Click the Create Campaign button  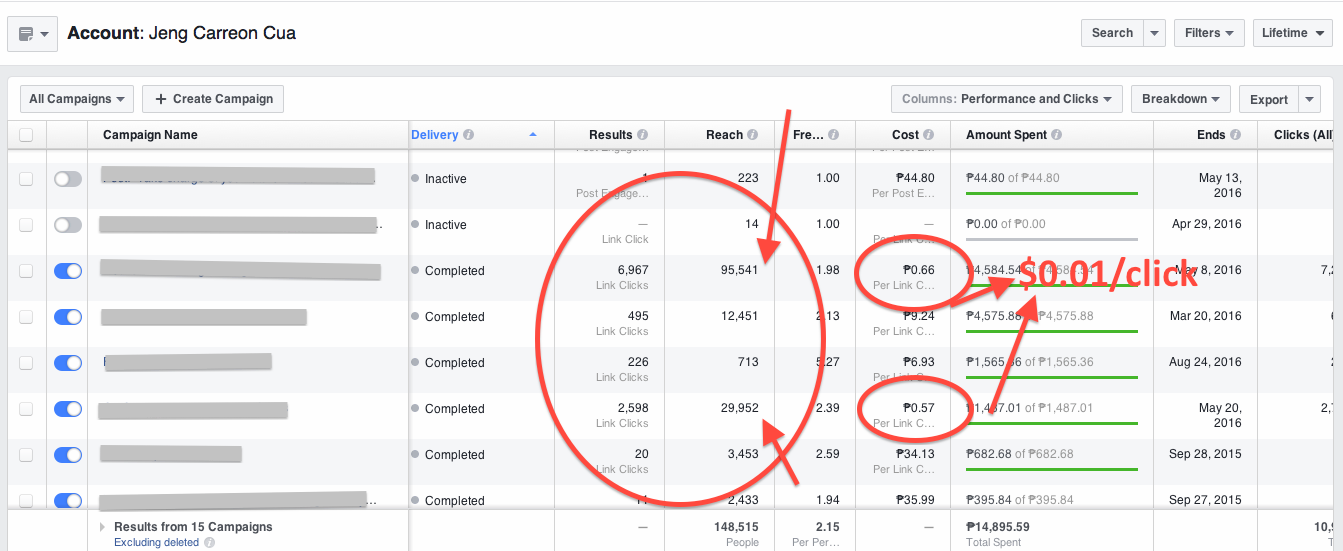tap(213, 99)
